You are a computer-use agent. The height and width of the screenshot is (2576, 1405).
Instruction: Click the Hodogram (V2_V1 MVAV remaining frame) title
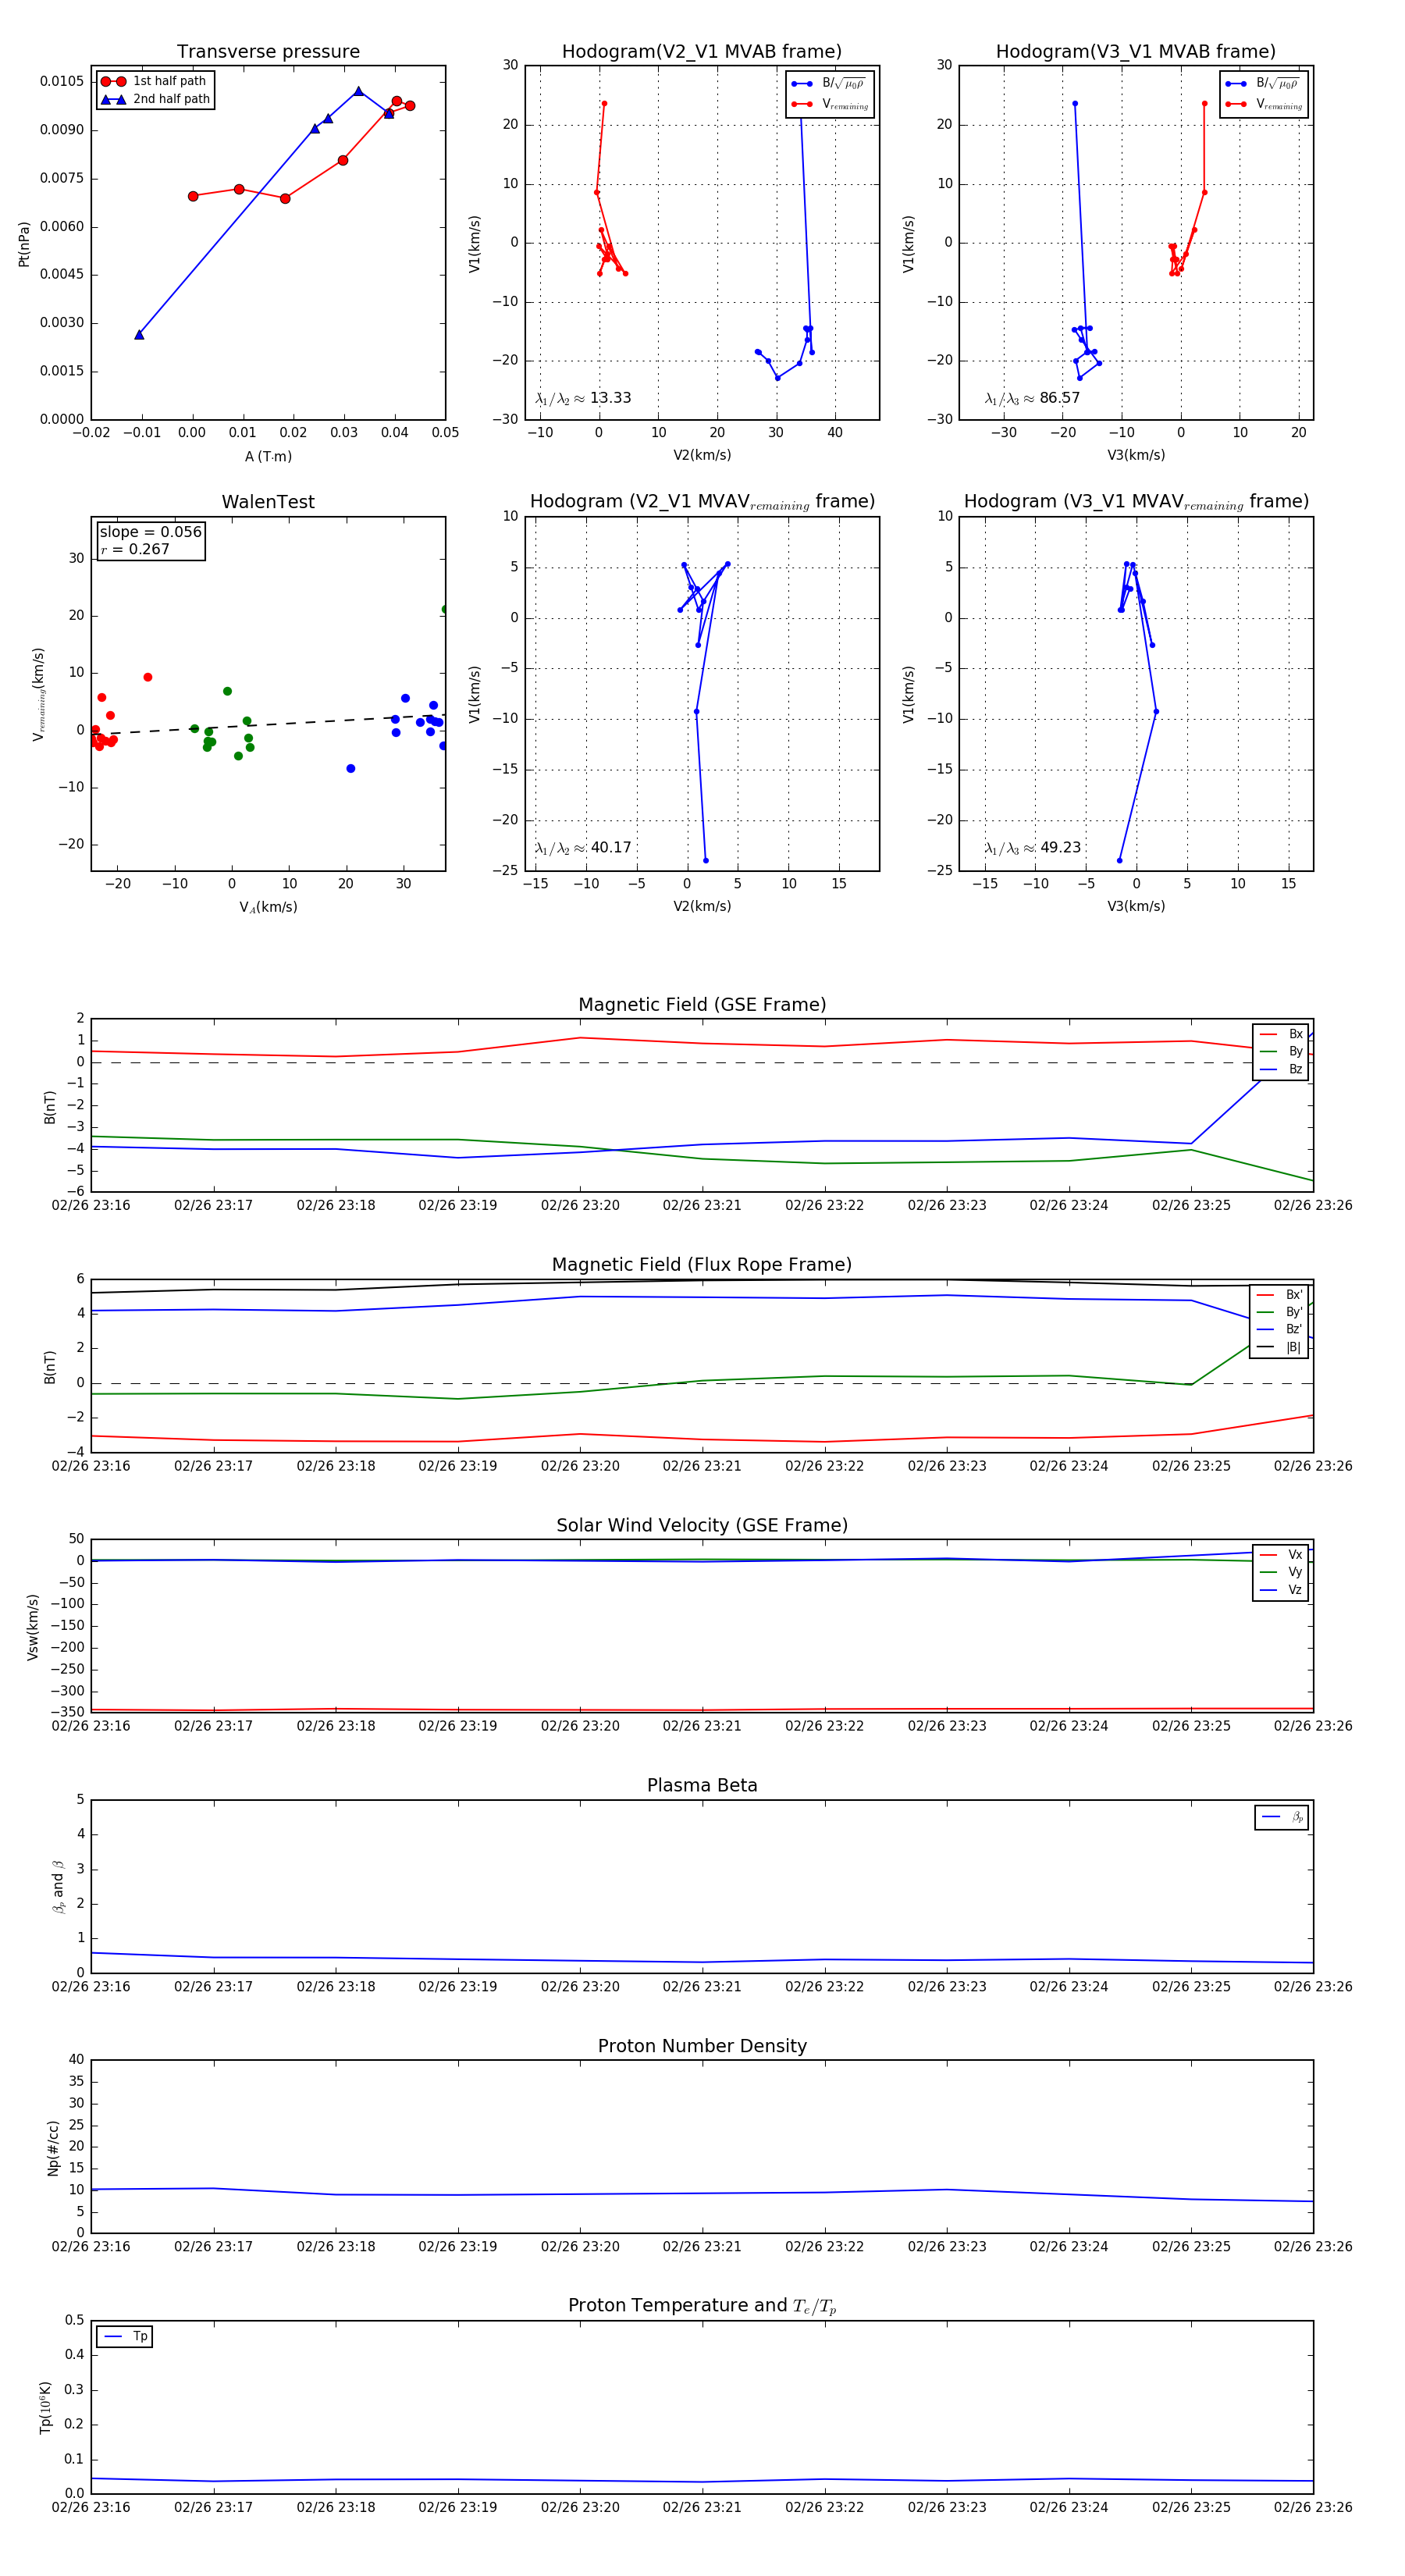click(702, 502)
